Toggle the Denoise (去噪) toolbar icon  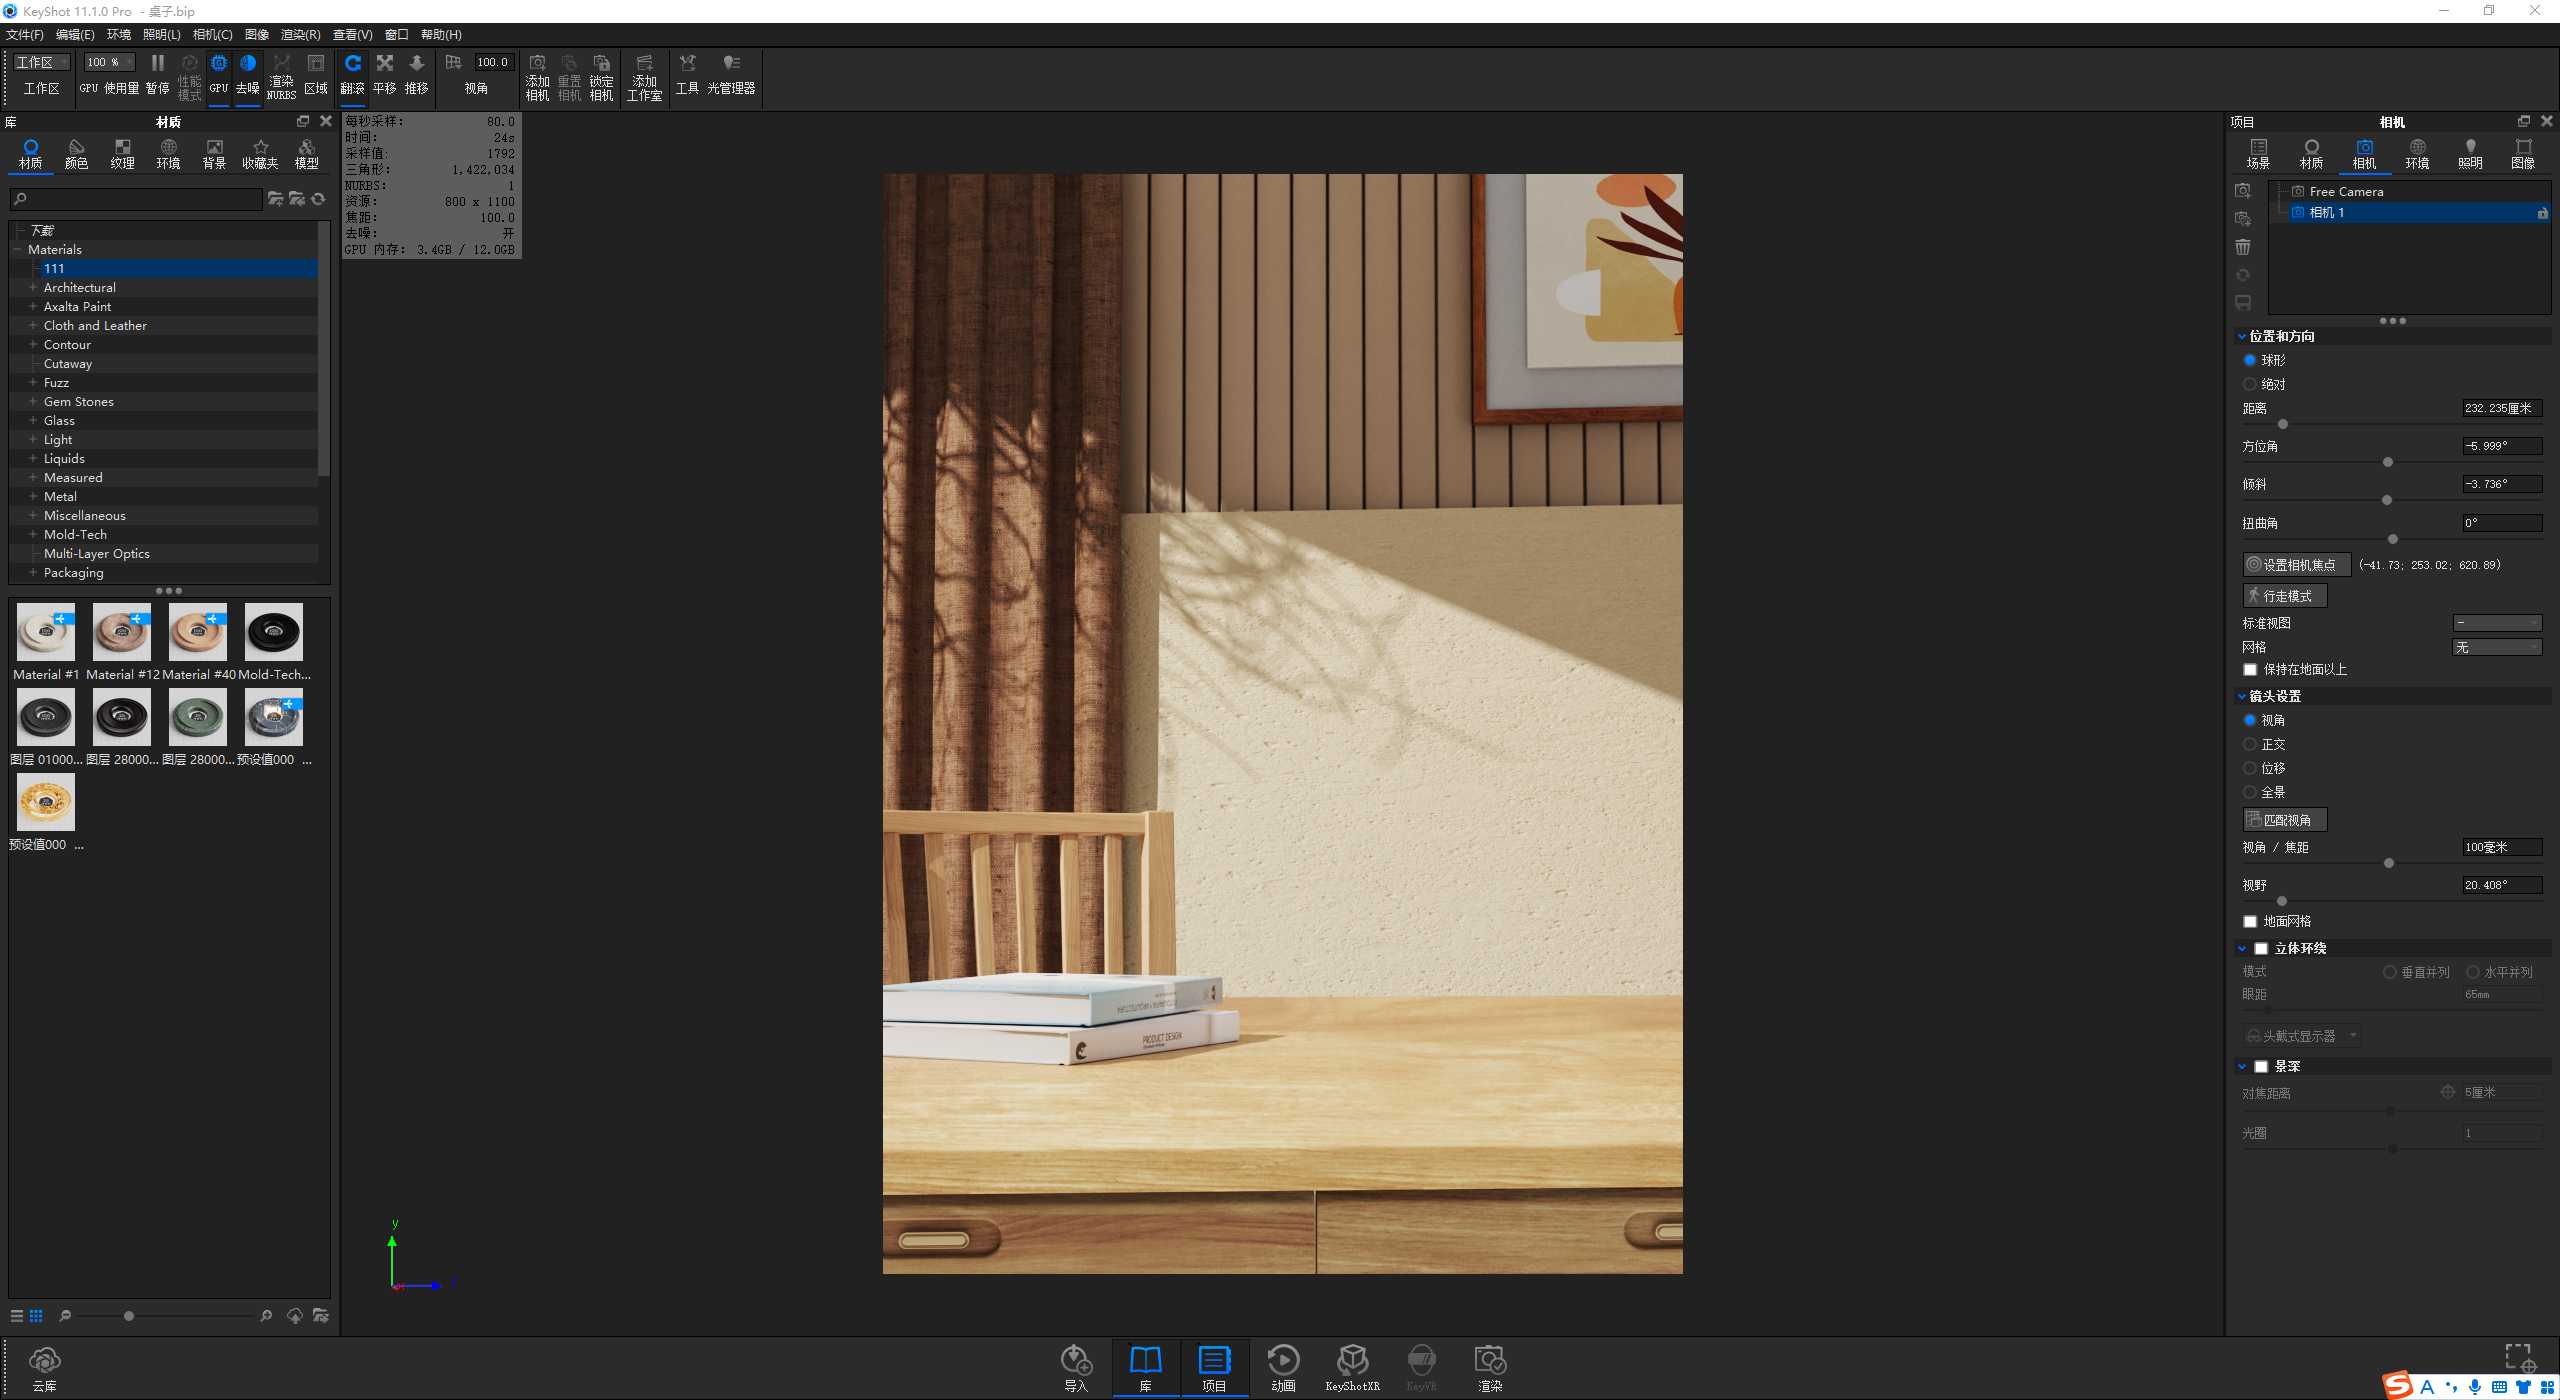click(247, 74)
